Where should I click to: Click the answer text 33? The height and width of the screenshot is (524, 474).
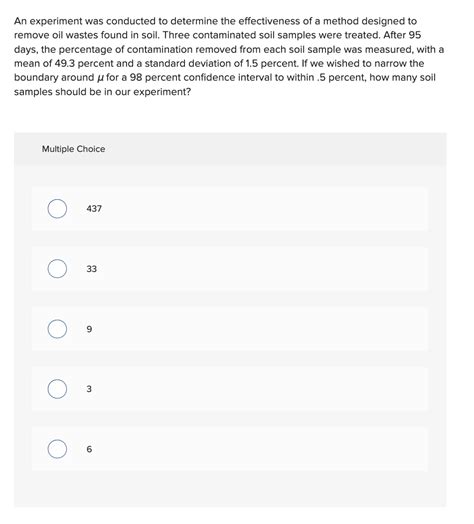[x=92, y=269]
